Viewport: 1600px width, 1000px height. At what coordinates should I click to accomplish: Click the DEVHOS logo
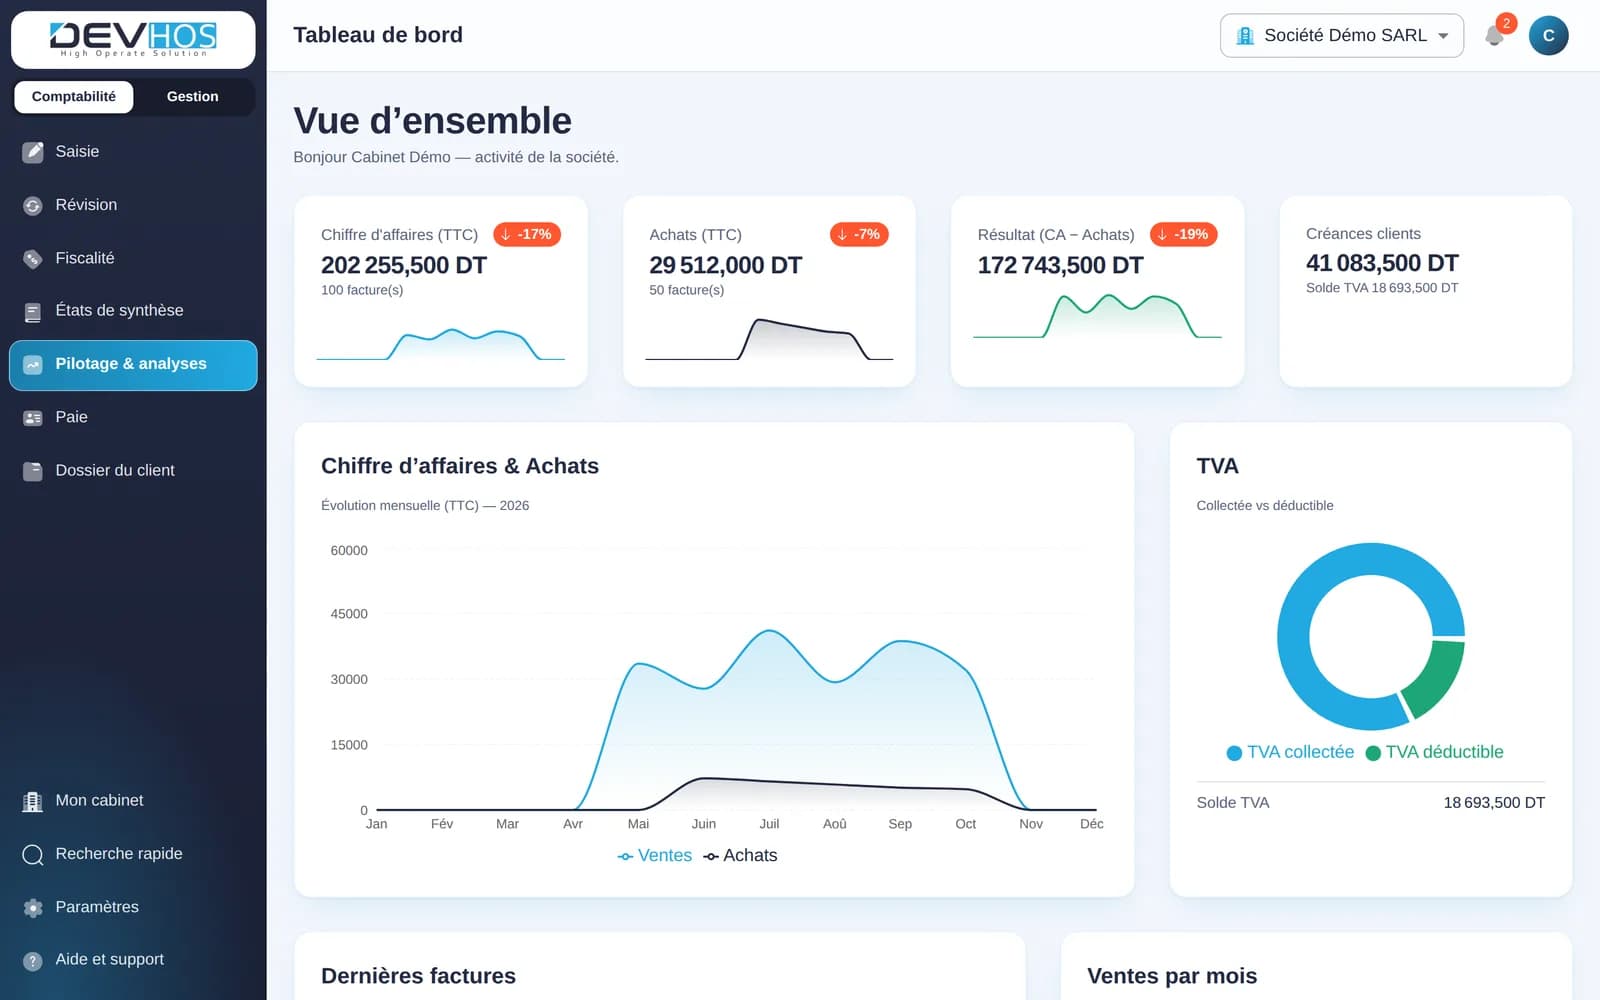133,39
